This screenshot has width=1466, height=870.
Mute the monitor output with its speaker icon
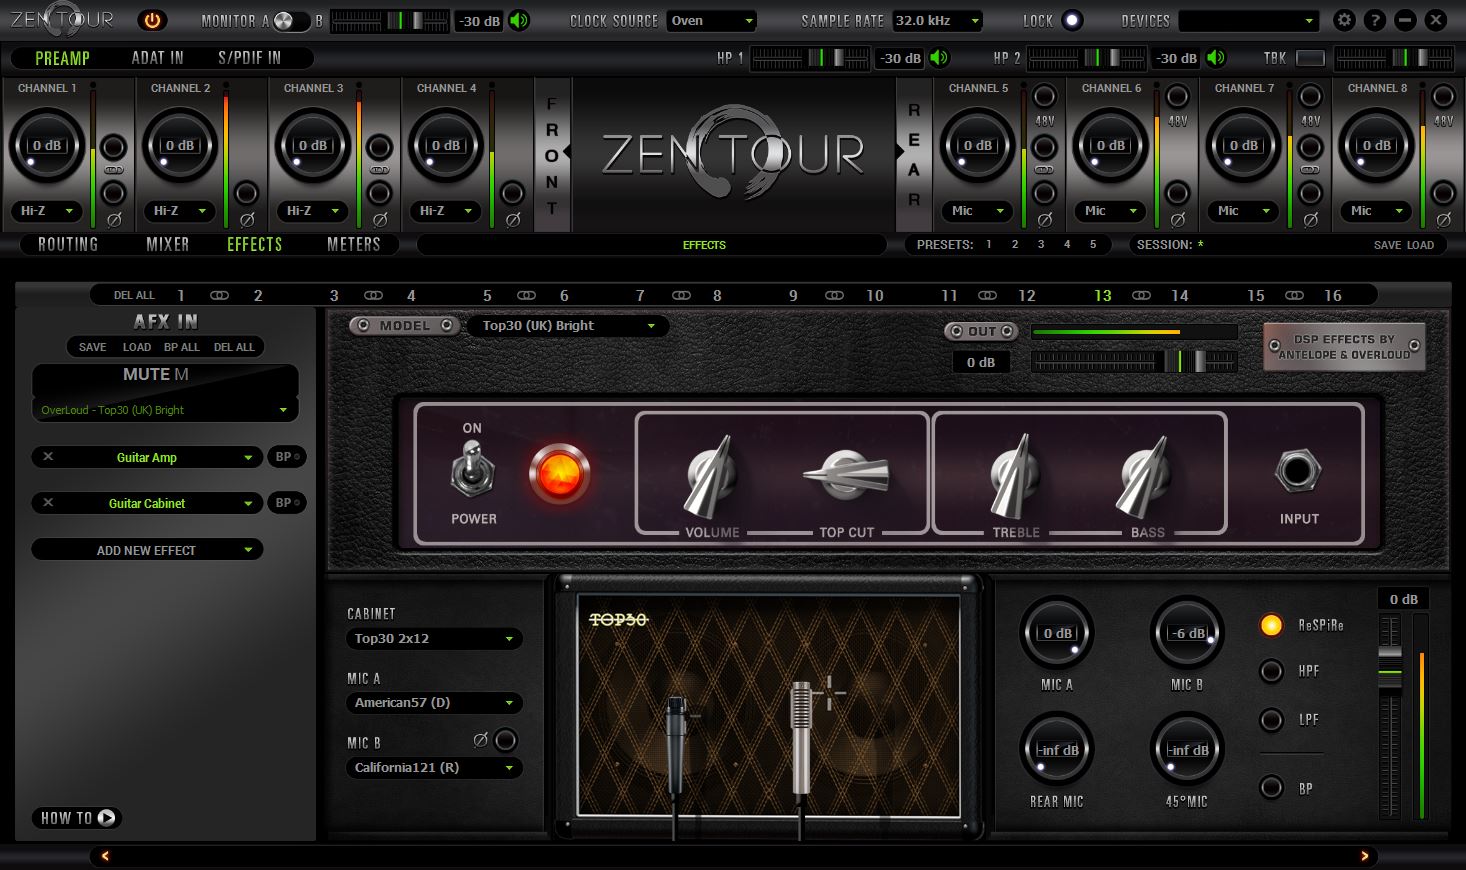pyautogui.click(x=519, y=20)
